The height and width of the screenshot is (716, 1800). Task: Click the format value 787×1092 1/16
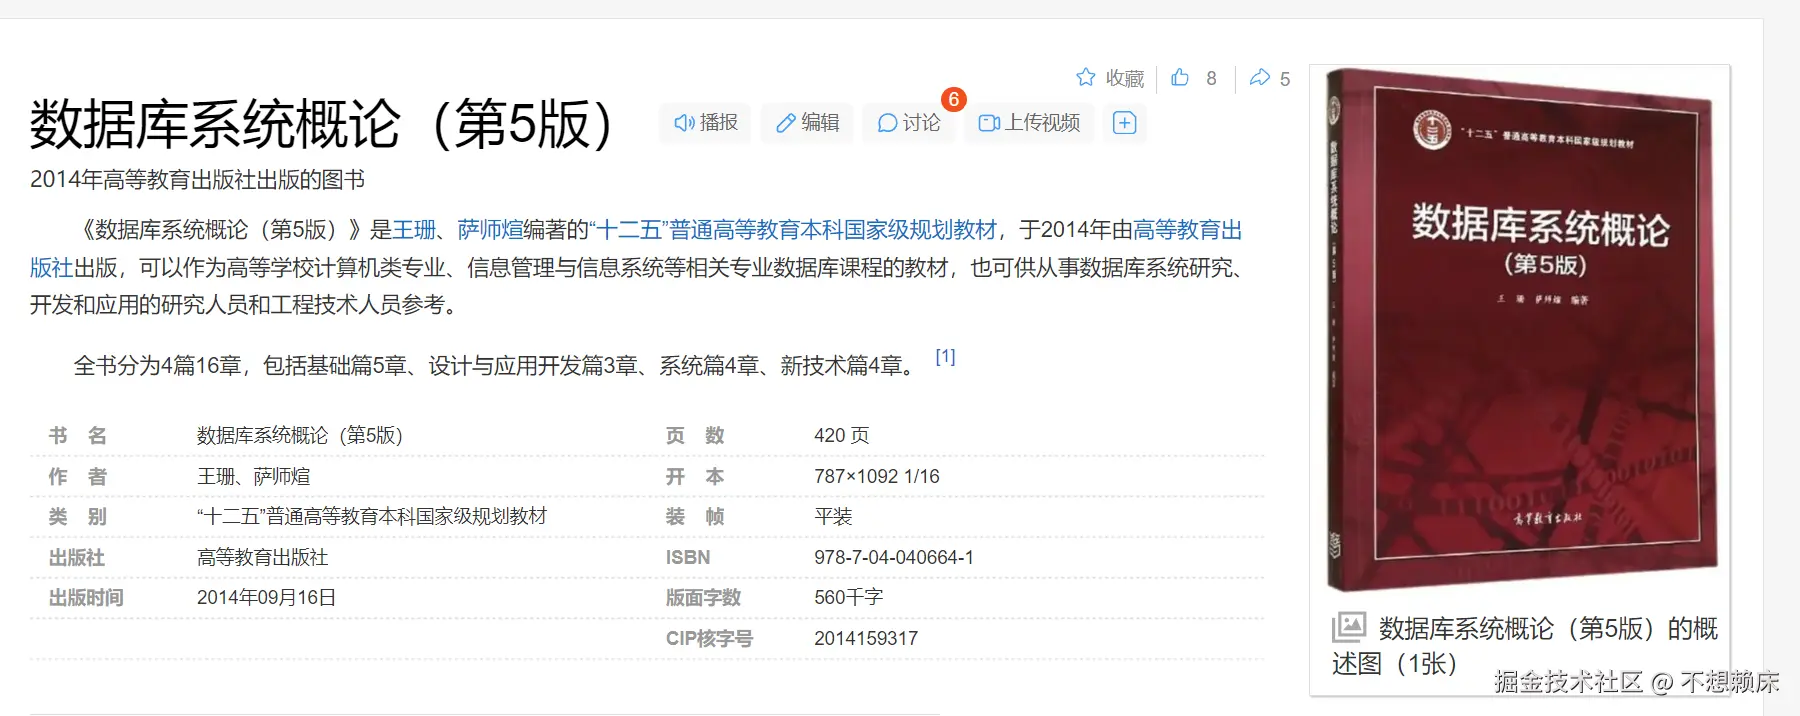click(876, 477)
